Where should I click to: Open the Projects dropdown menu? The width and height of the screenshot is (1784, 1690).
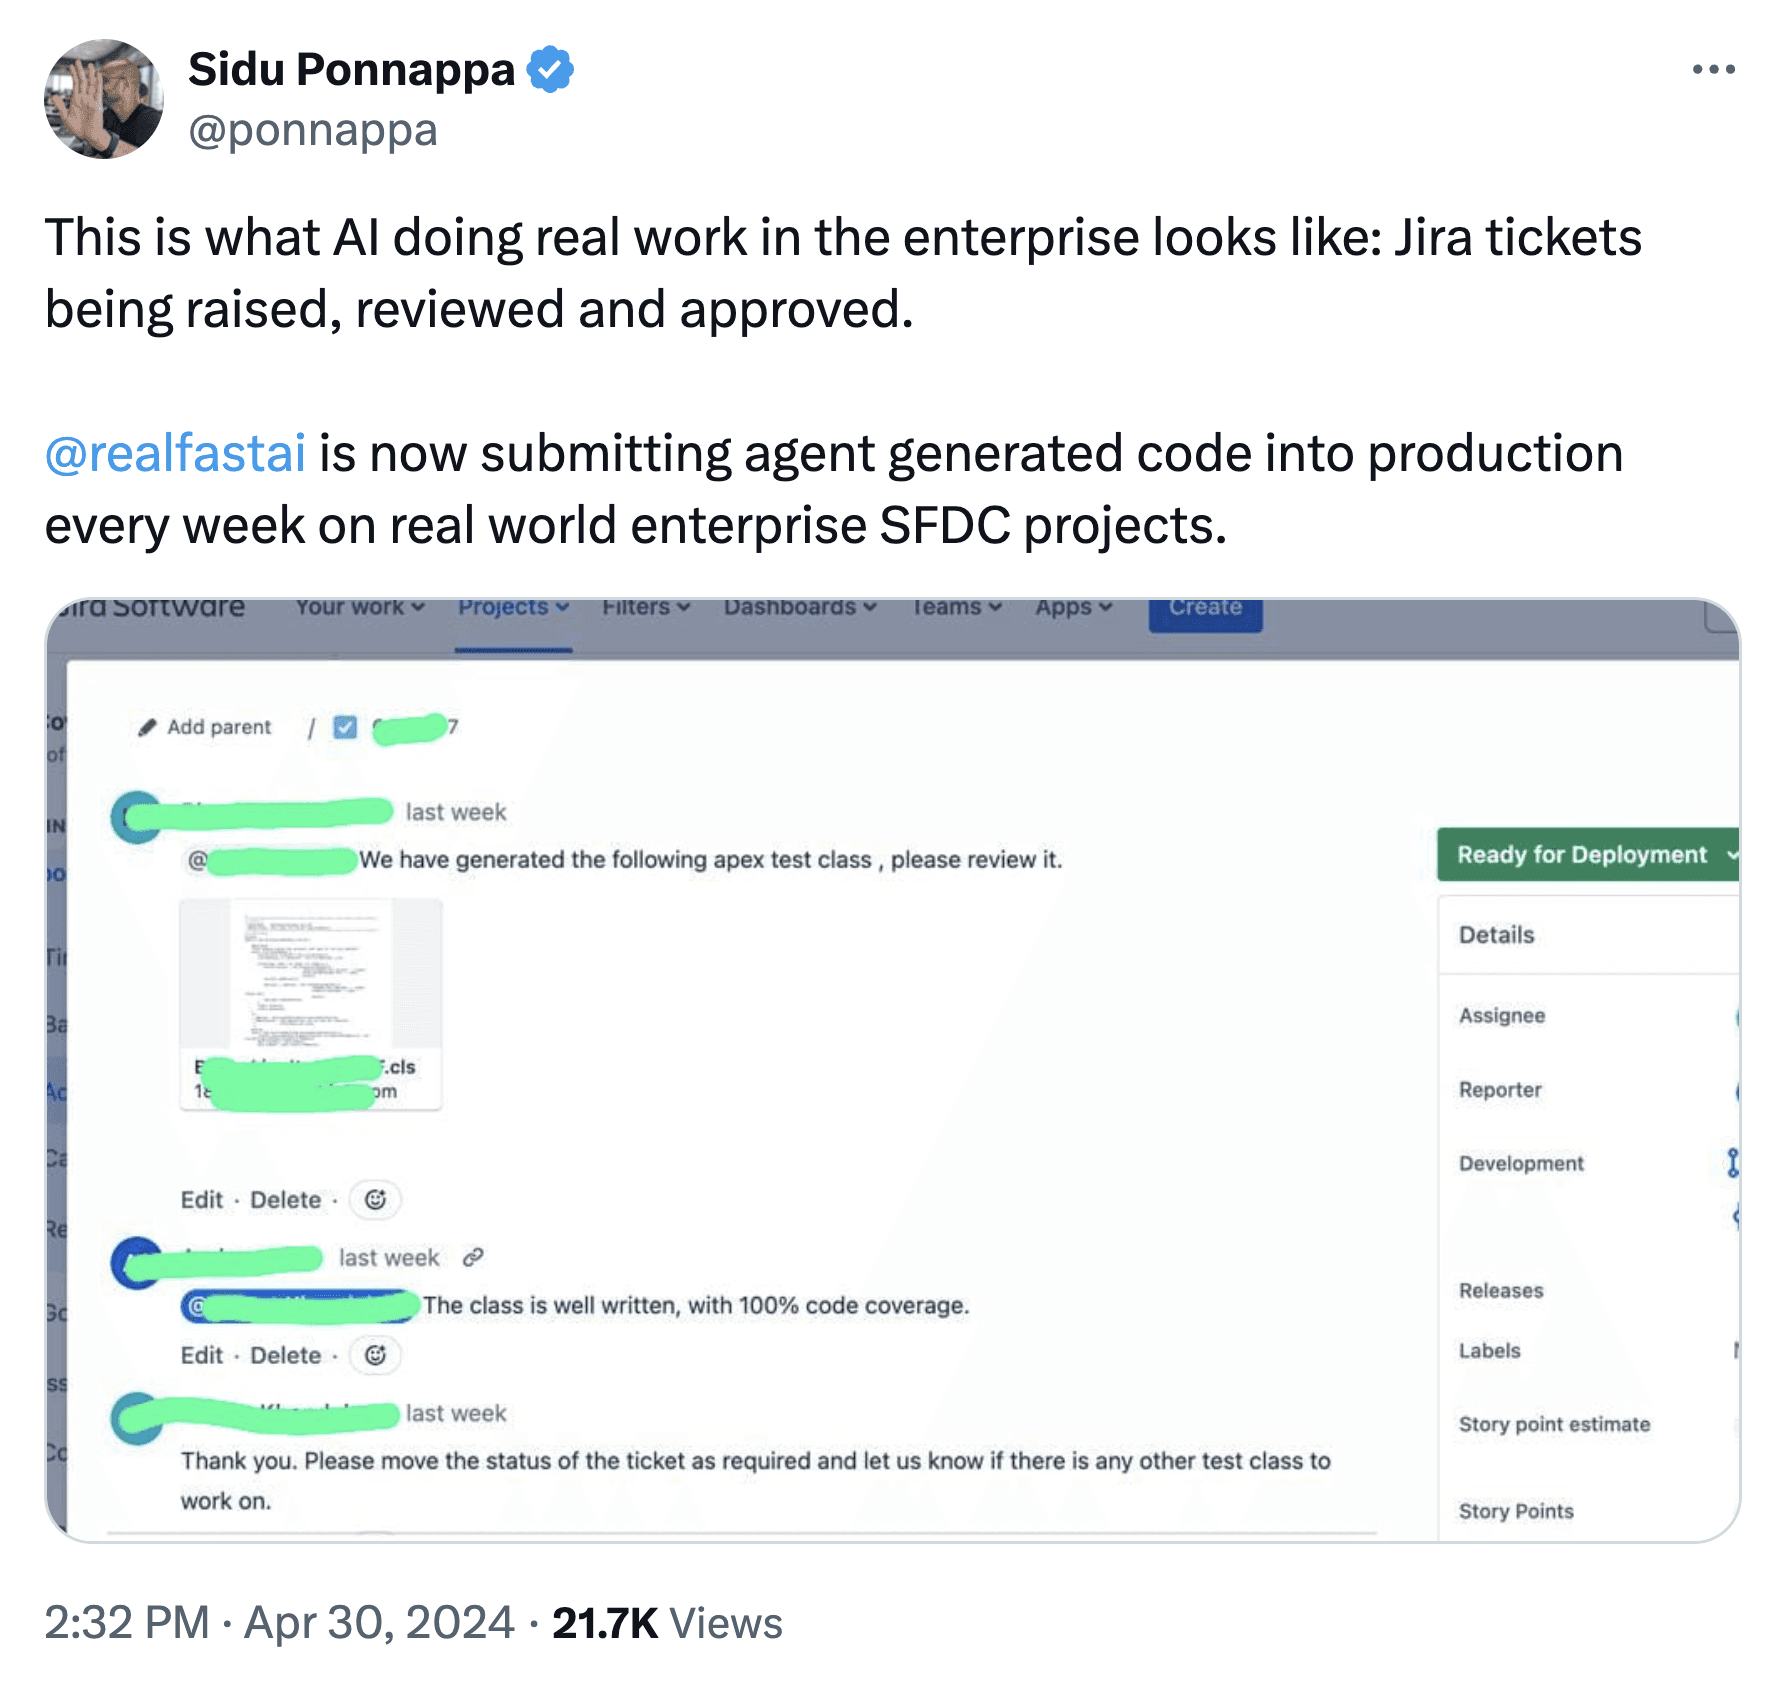coord(513,608)
